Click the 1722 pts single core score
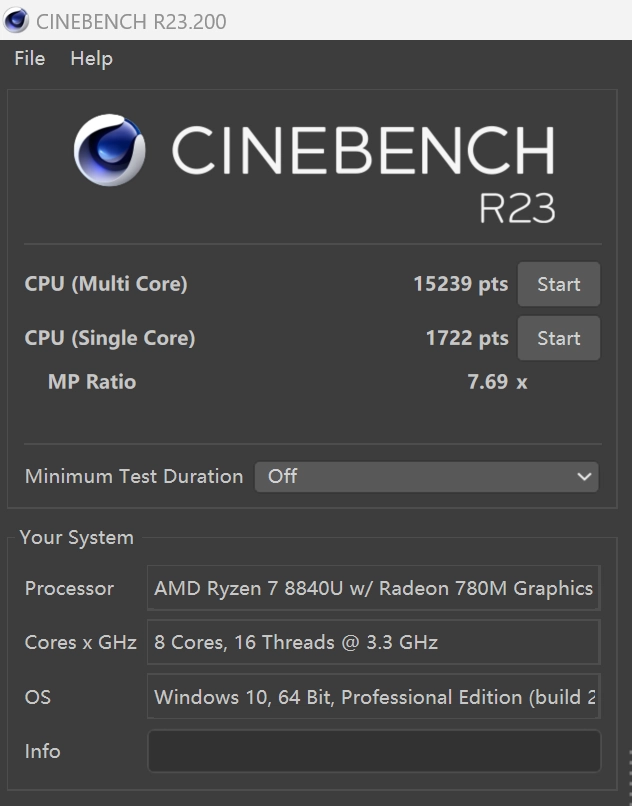This screenshot has height=806, width=632. tap(466, 338)
